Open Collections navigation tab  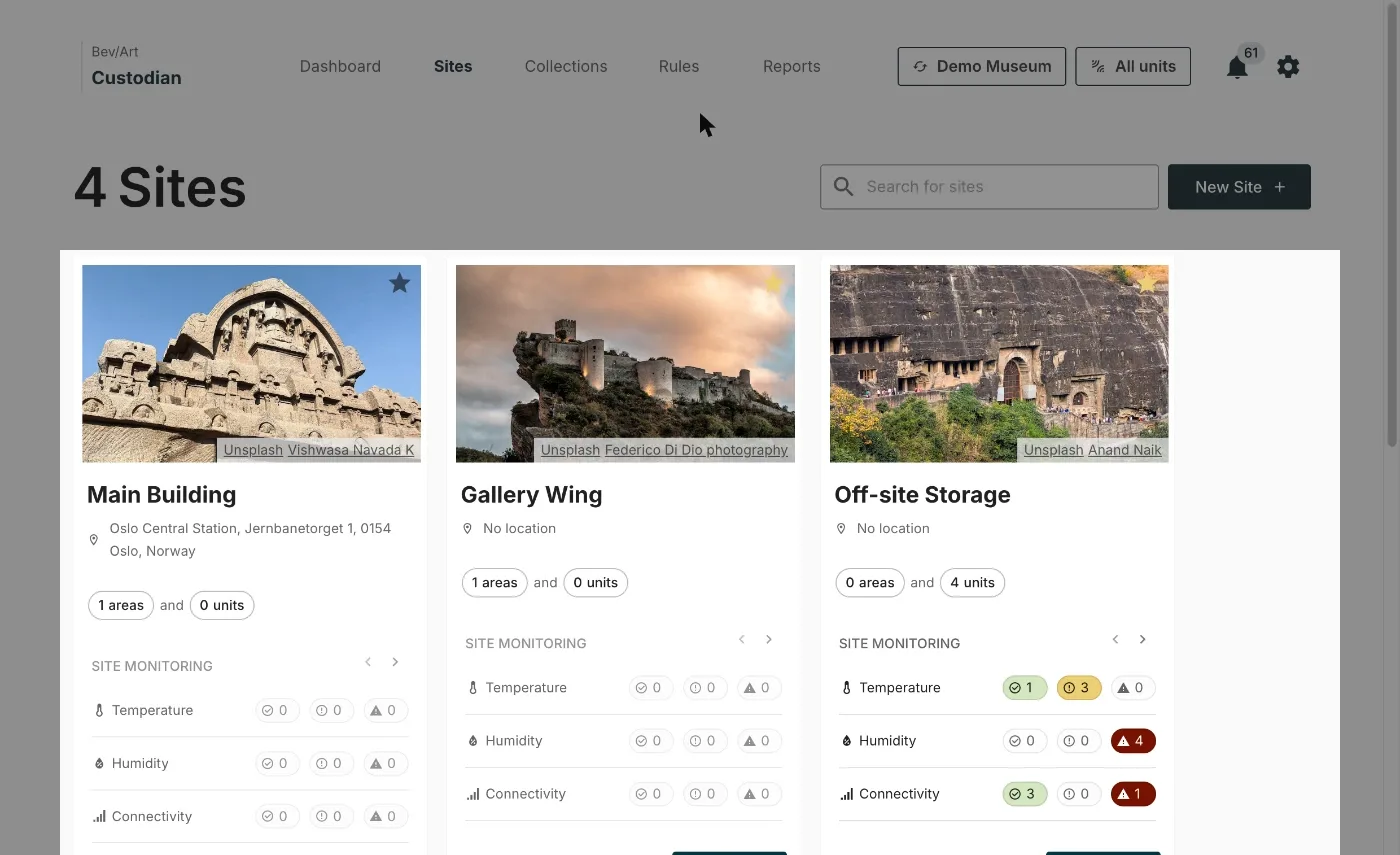566,66
